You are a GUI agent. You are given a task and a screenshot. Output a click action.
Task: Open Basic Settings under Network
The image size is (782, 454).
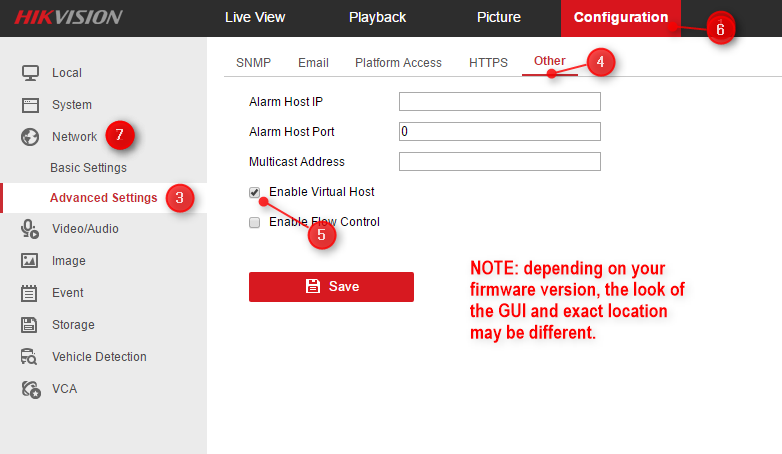(x=88, y=168)
